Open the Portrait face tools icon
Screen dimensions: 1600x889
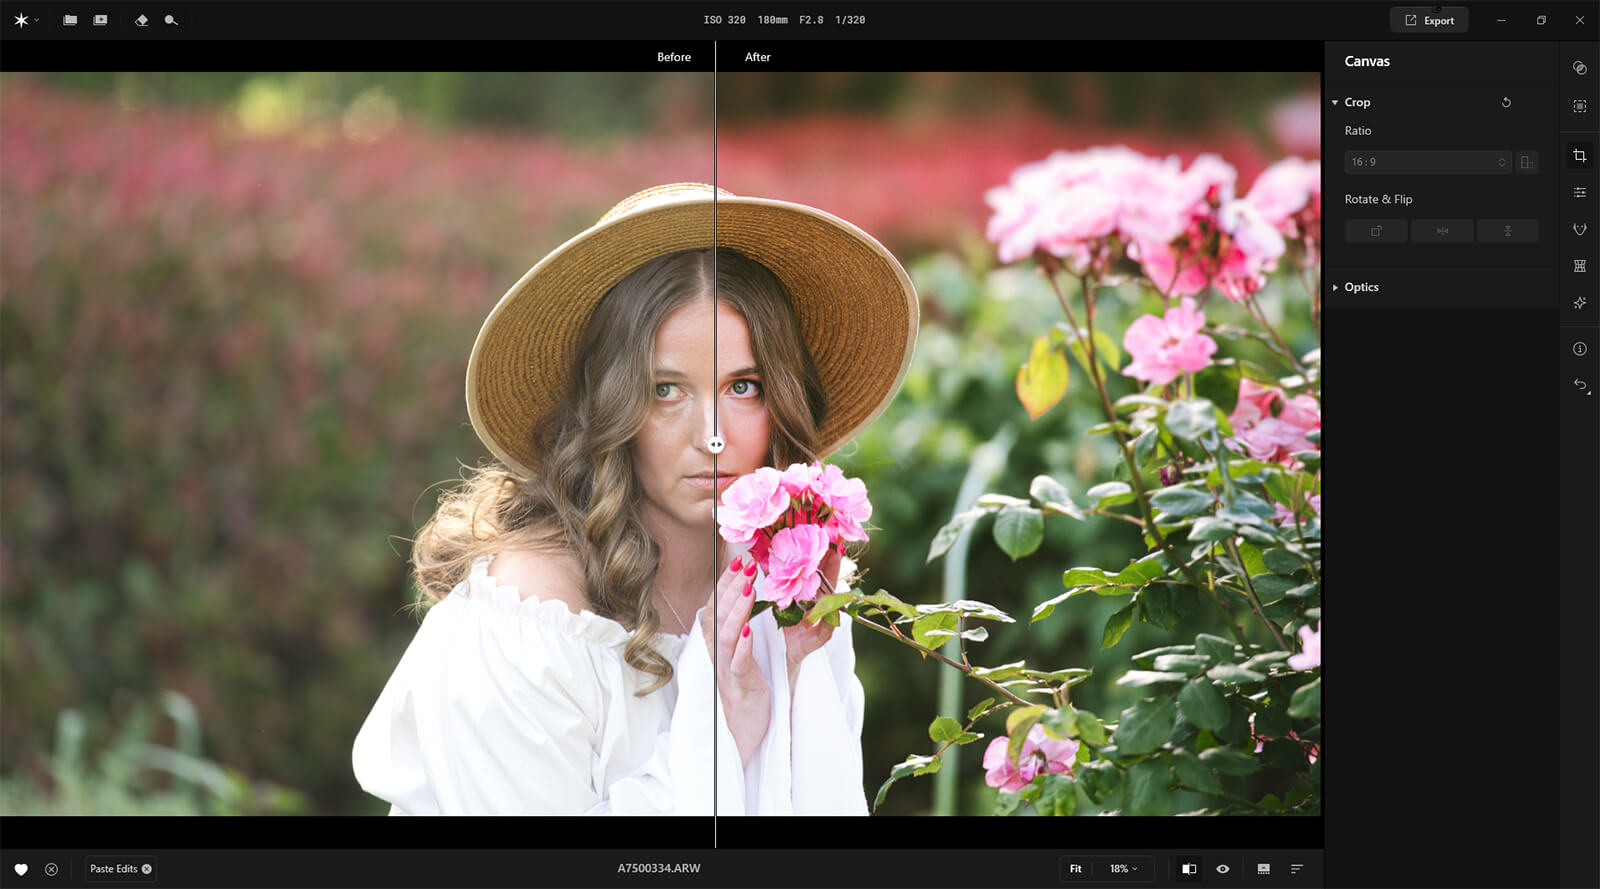point(1579,229)
